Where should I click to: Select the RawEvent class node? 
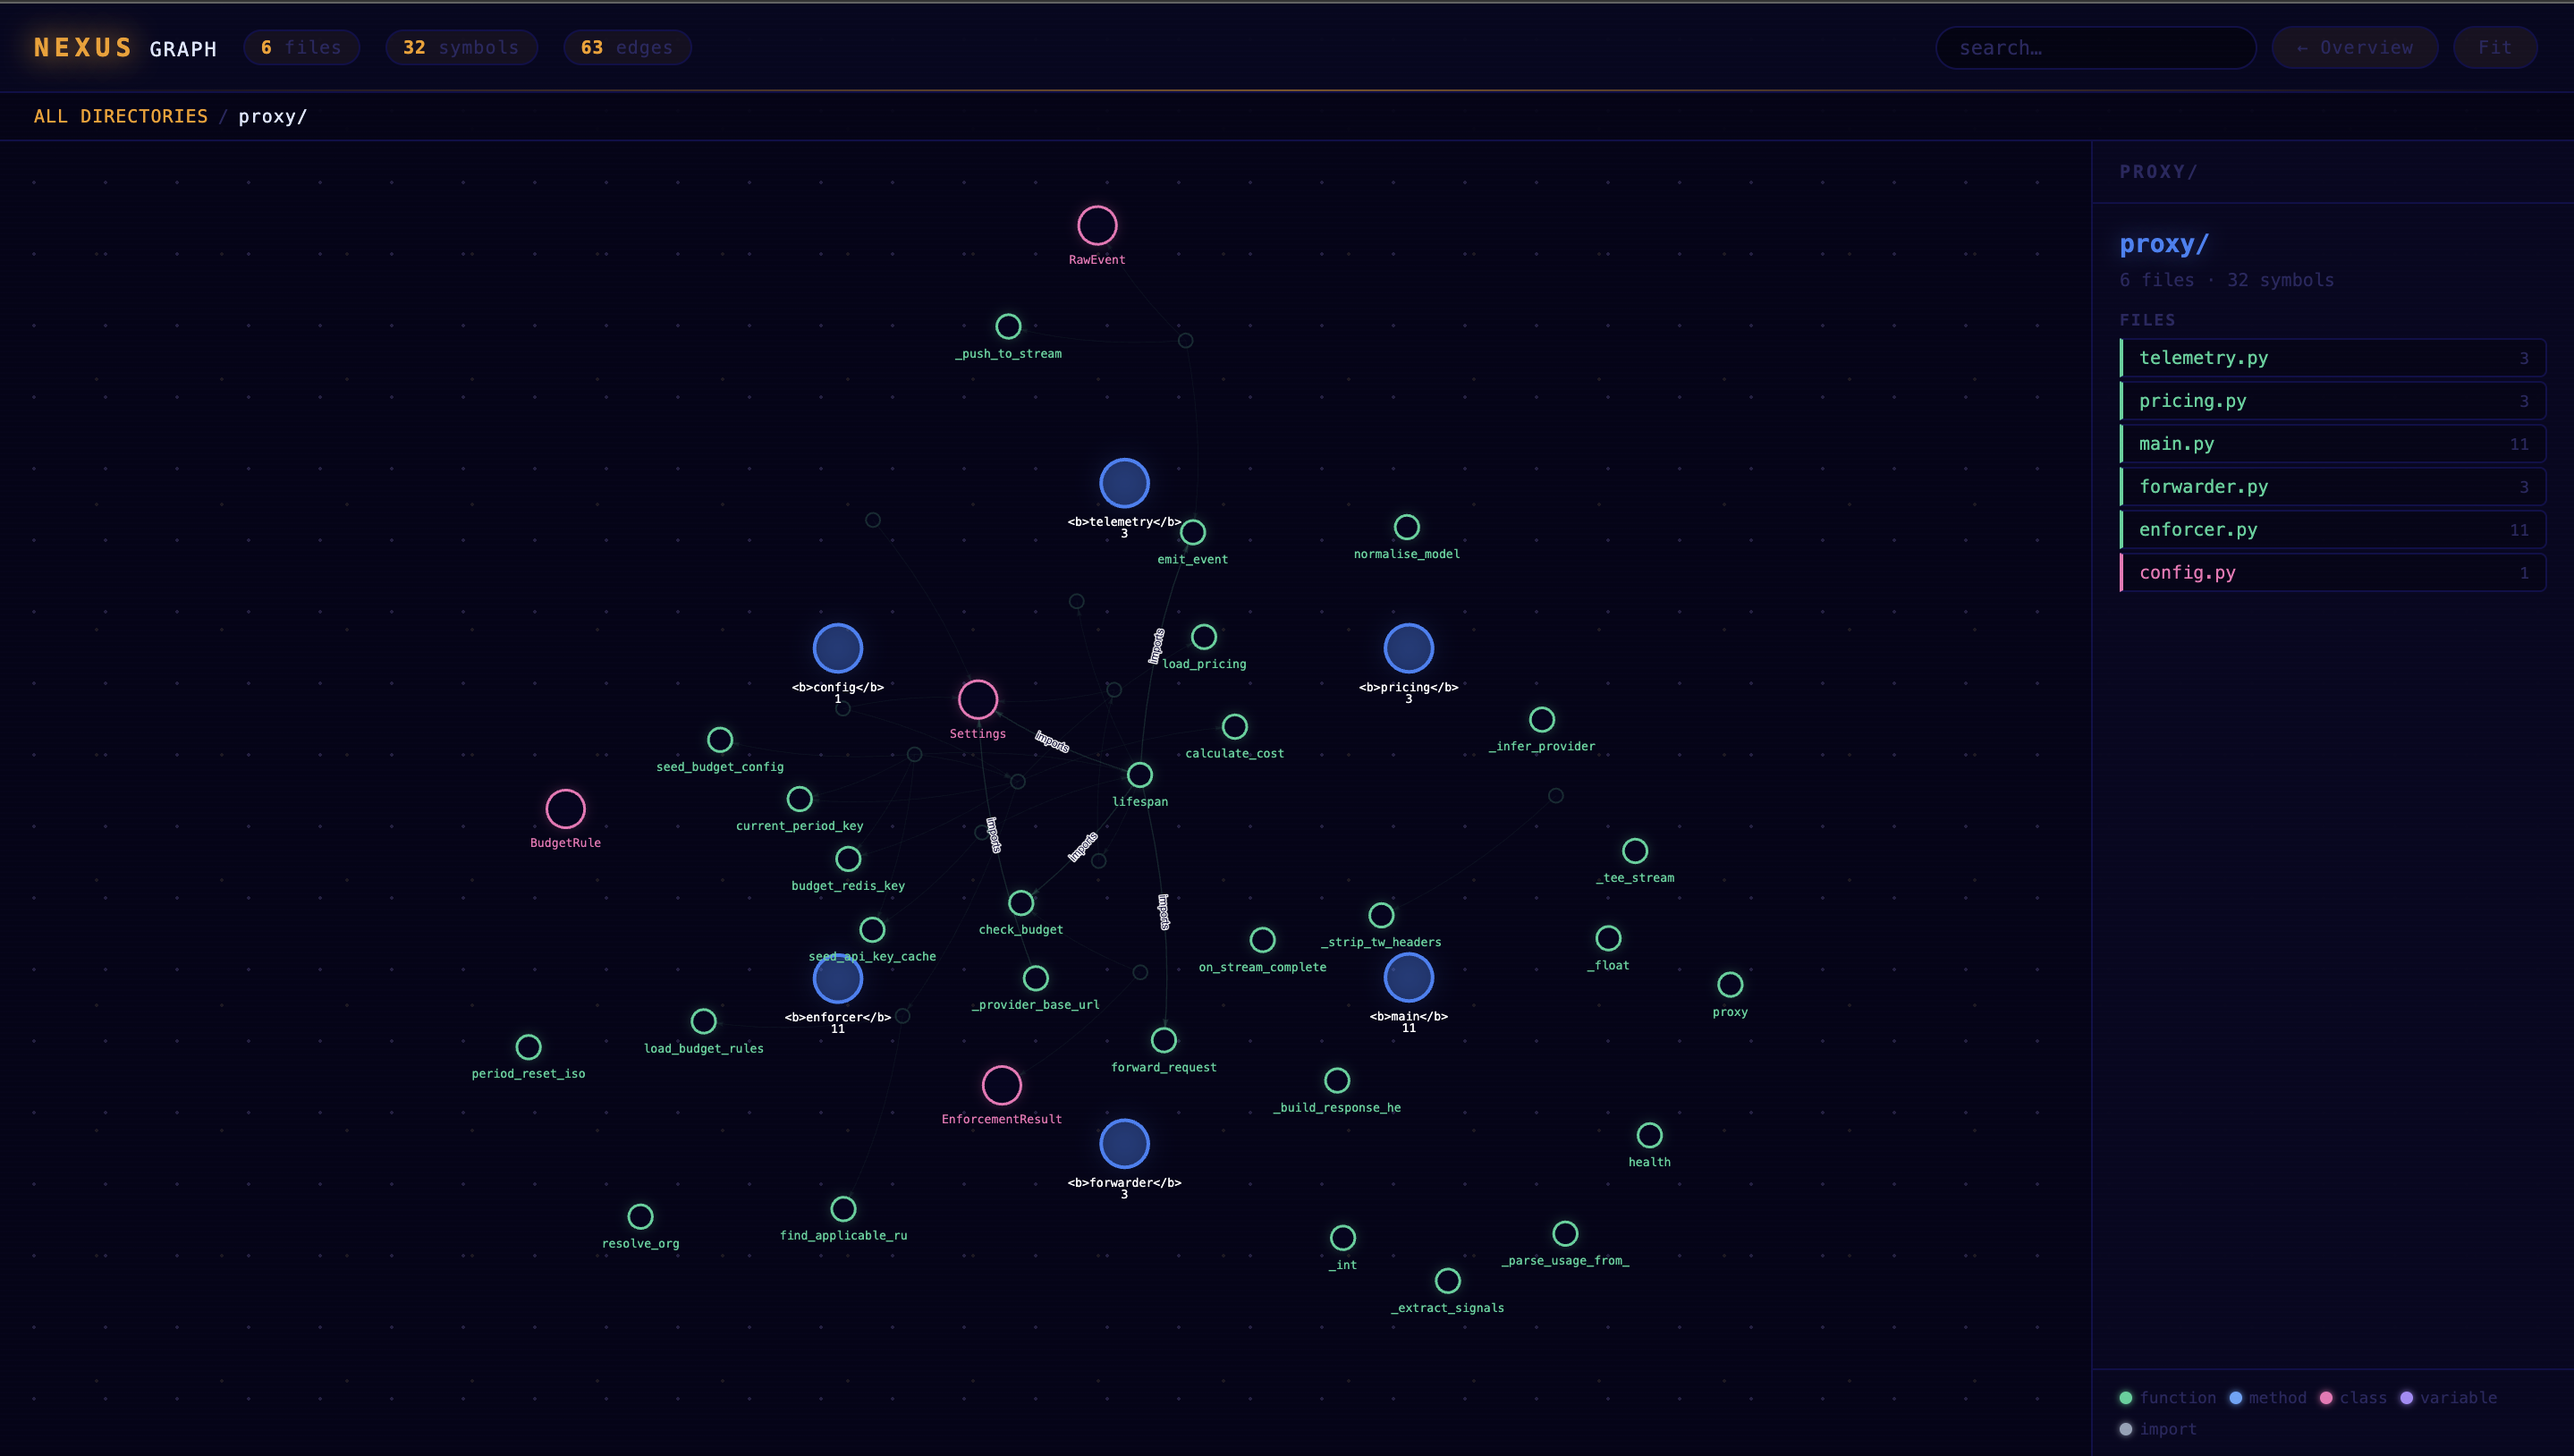coord(1097,225)
